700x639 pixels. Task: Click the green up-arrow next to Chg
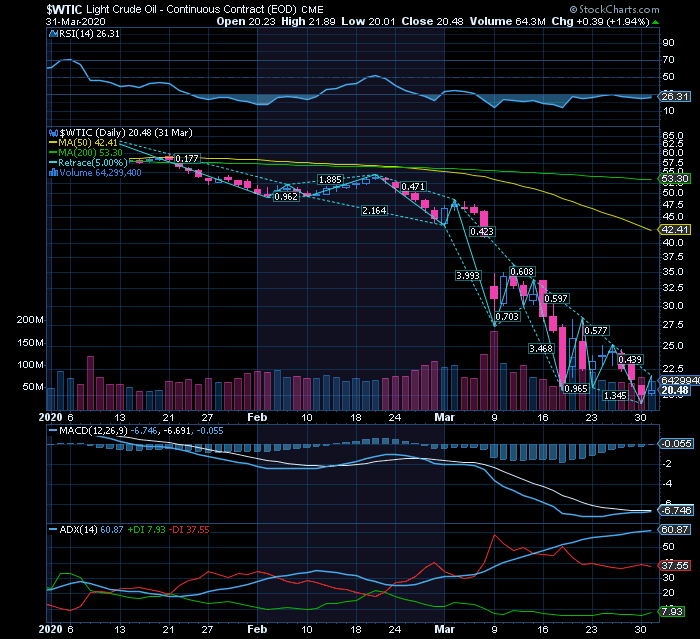(655, 21)
